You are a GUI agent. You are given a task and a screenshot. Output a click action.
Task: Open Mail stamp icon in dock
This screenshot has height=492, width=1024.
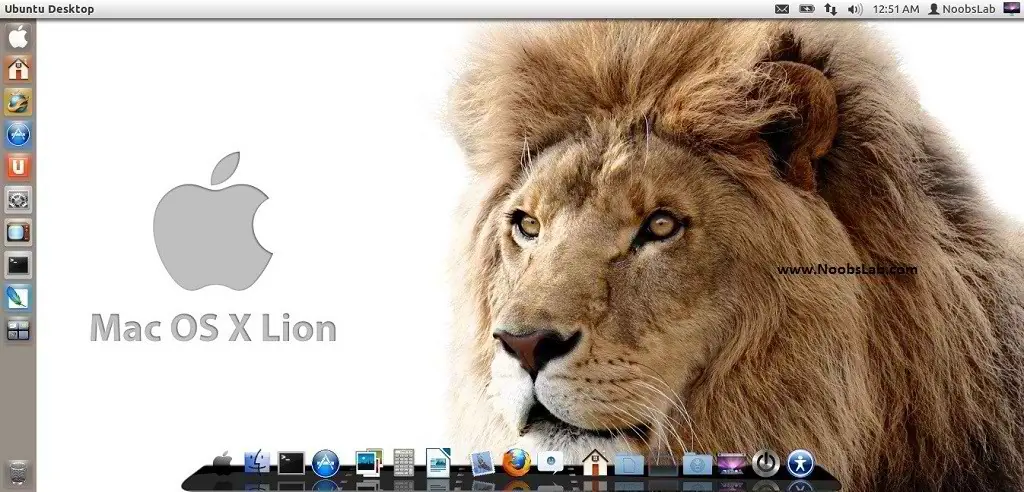pyautogui.click(x=482, y=463)
